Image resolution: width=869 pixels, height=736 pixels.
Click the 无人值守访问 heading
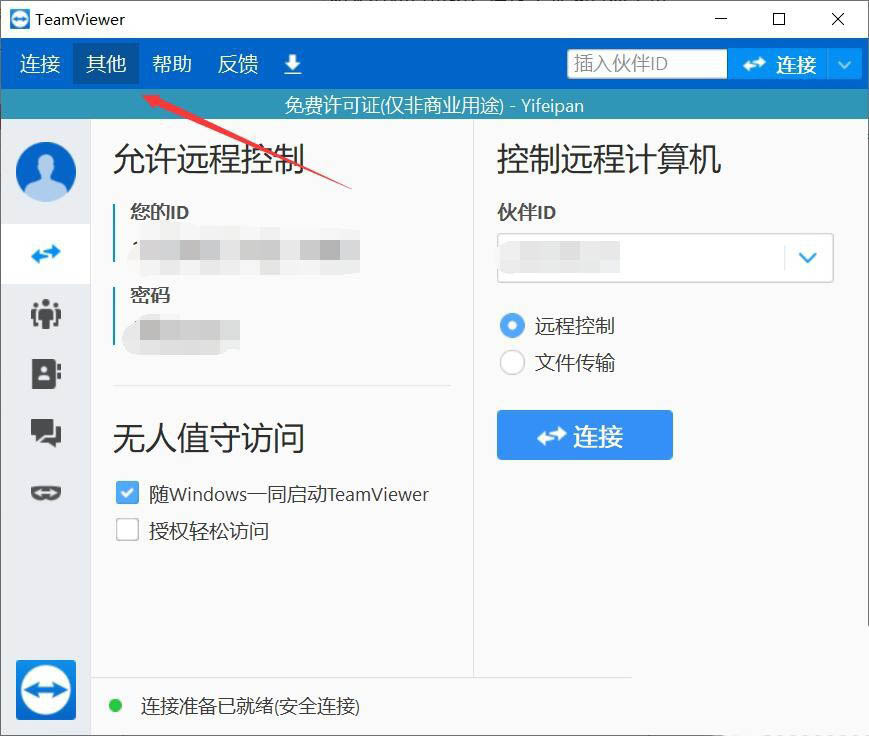pos(209,438)
